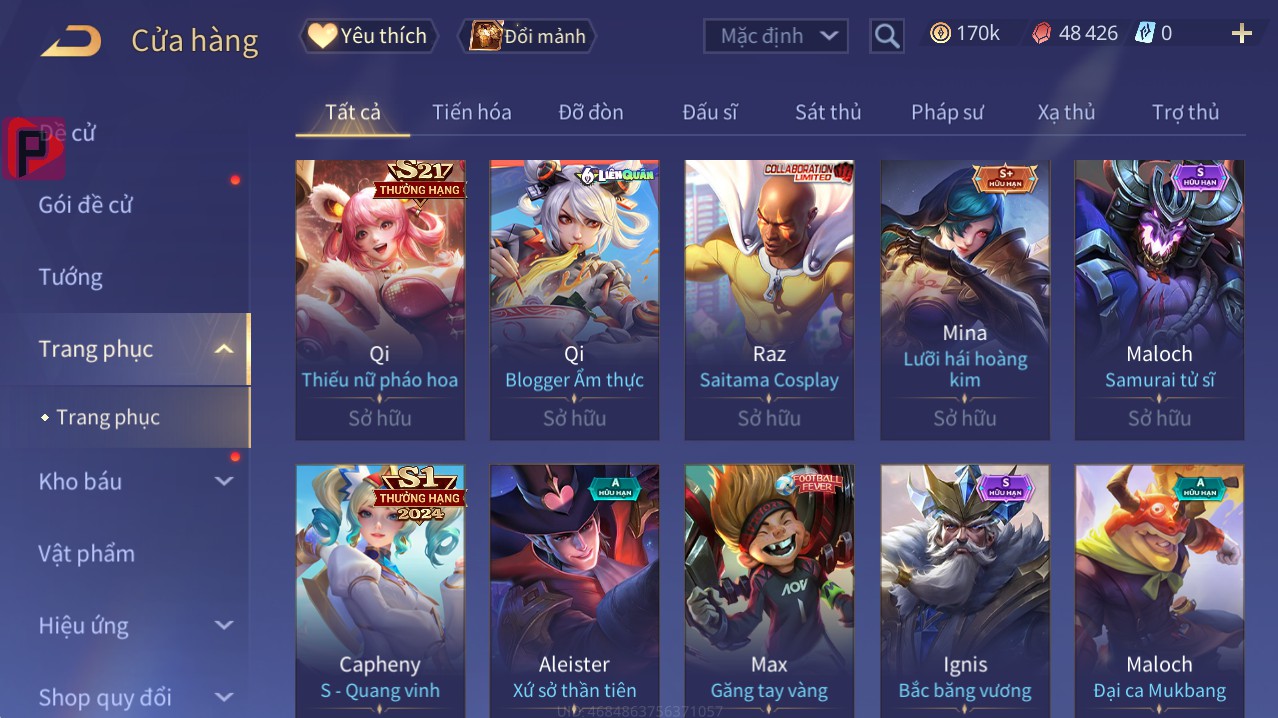Open search with the magnifier icon
The width and height of the screenshot is (1278, 718).
tap(887, 37)
